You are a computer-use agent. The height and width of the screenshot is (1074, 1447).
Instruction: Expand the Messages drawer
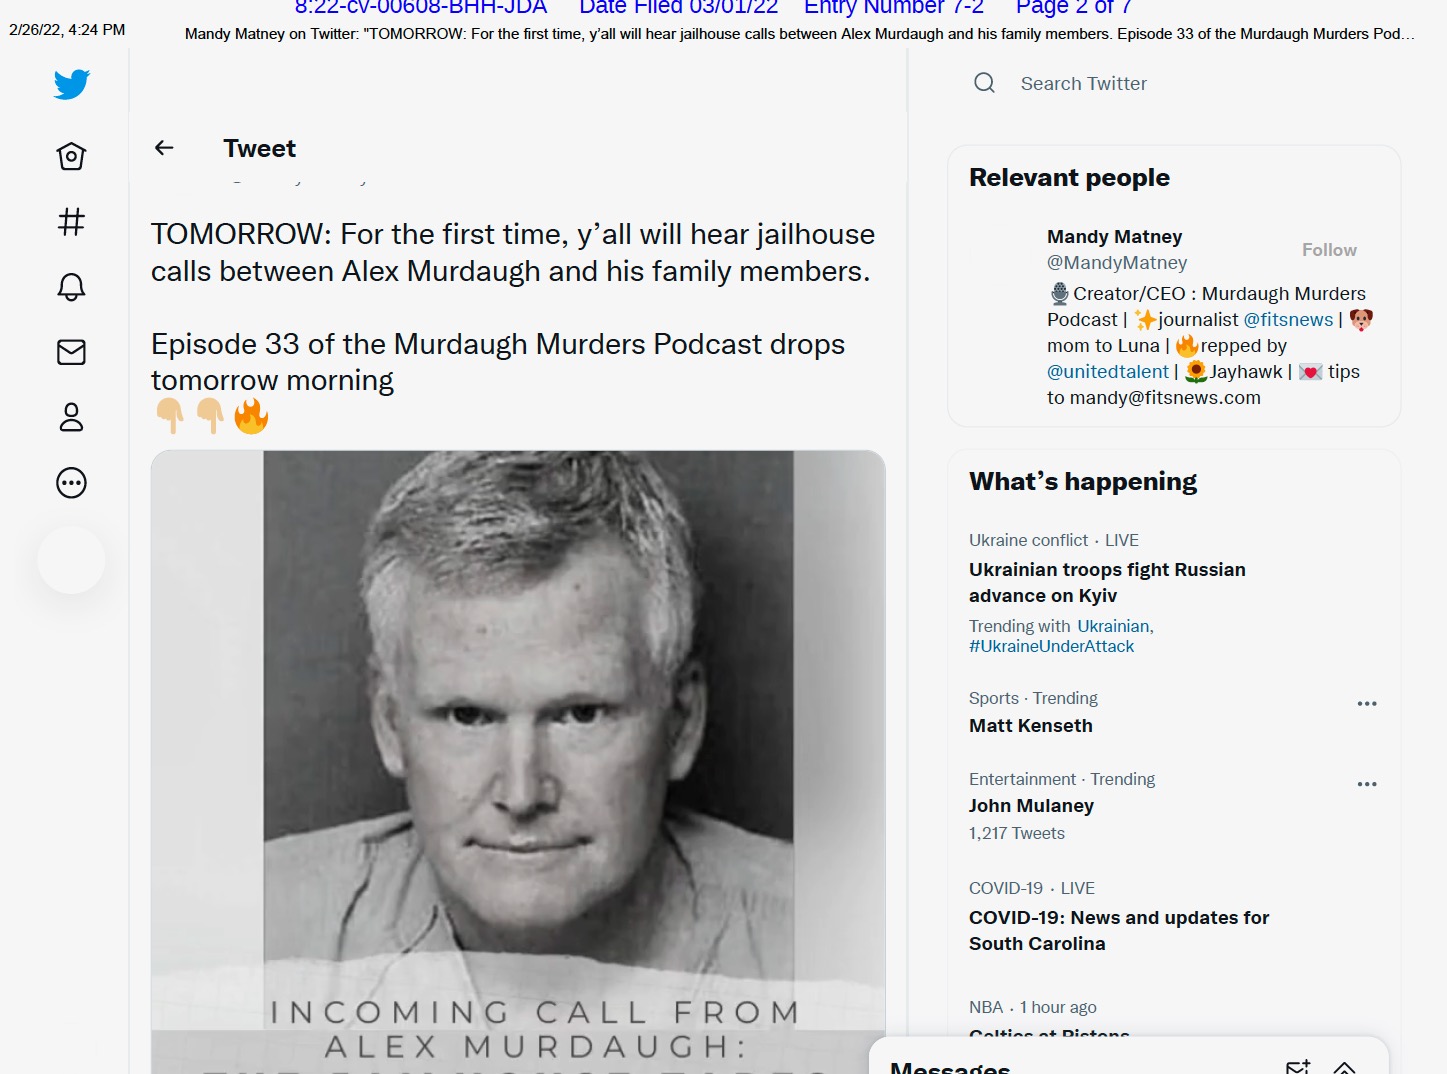pos(1344,1067)
